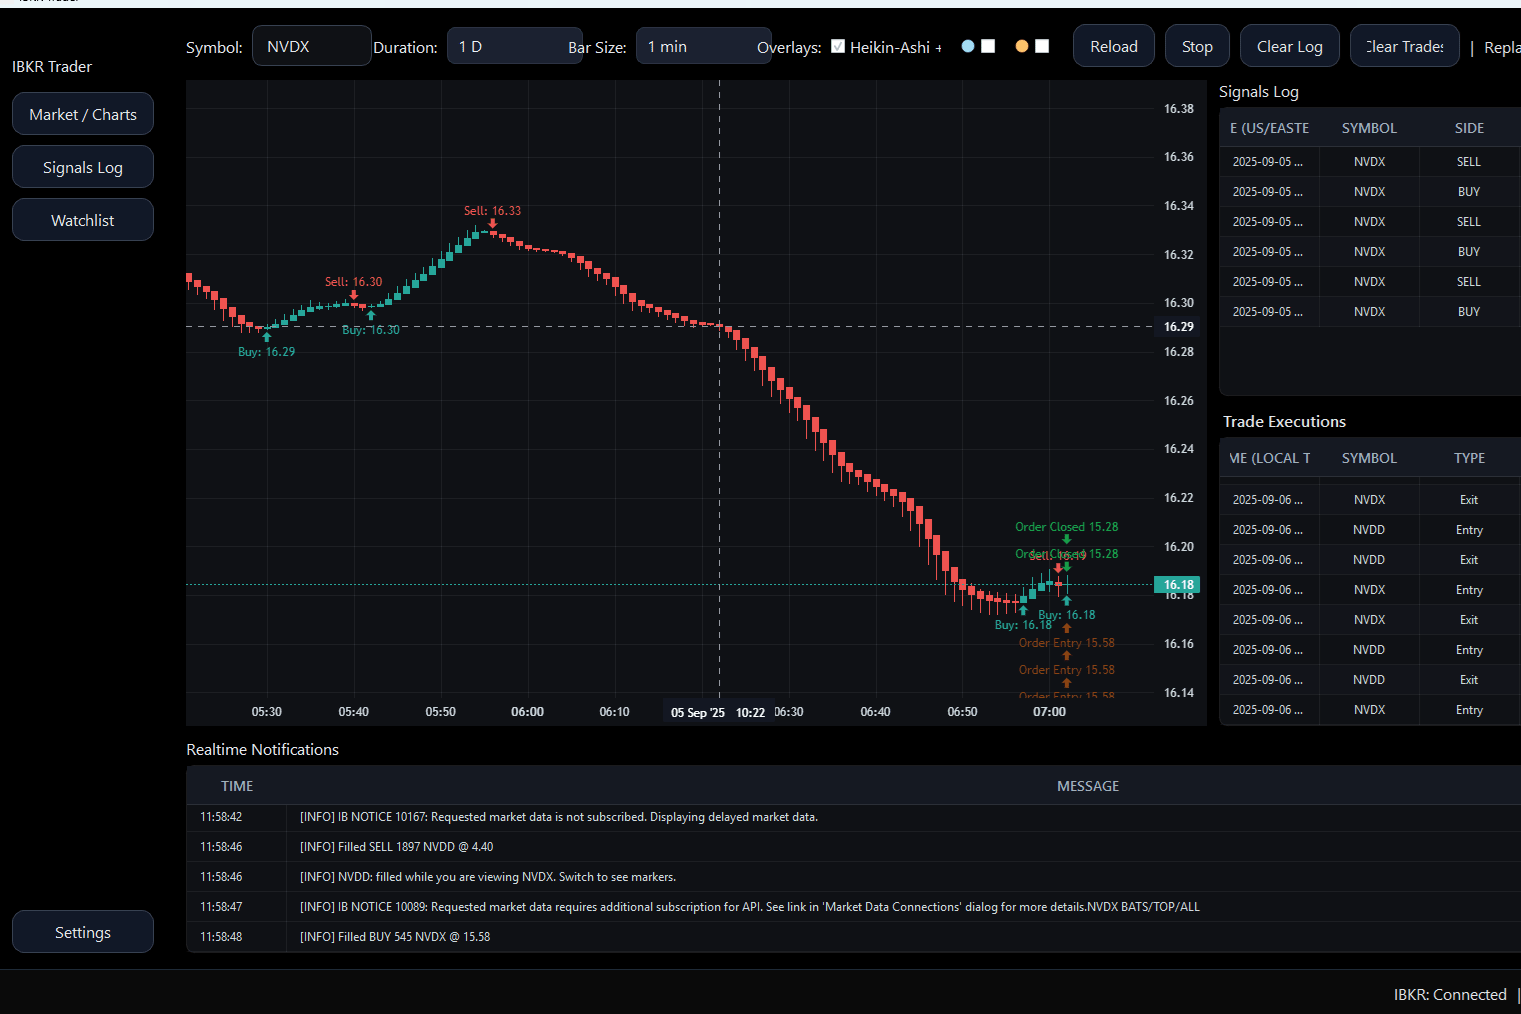Select the Market / Charts sidebar item
The height and width of the screenshot is (1014, 1521).
pos(82,114)
